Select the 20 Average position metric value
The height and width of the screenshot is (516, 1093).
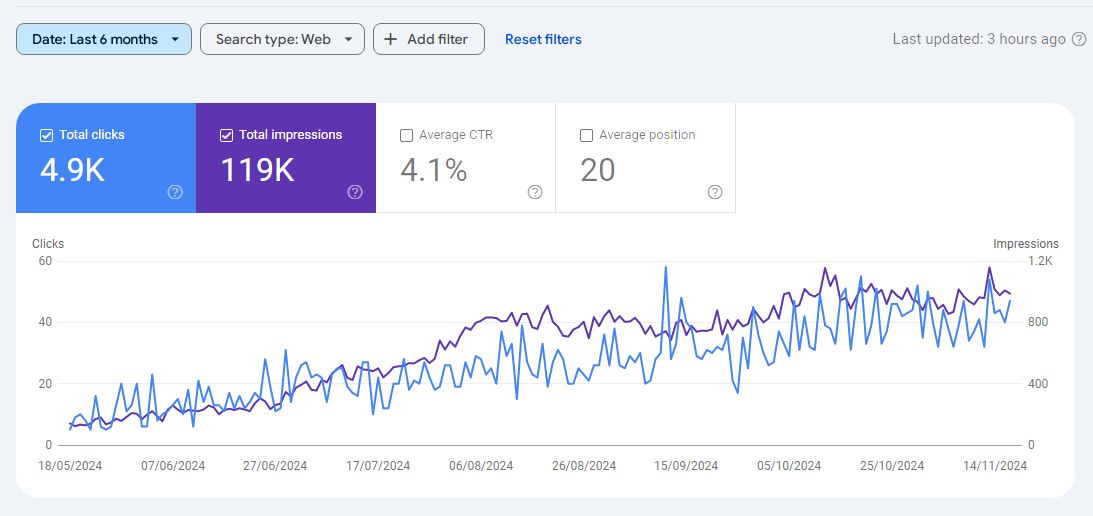(598, 171)
